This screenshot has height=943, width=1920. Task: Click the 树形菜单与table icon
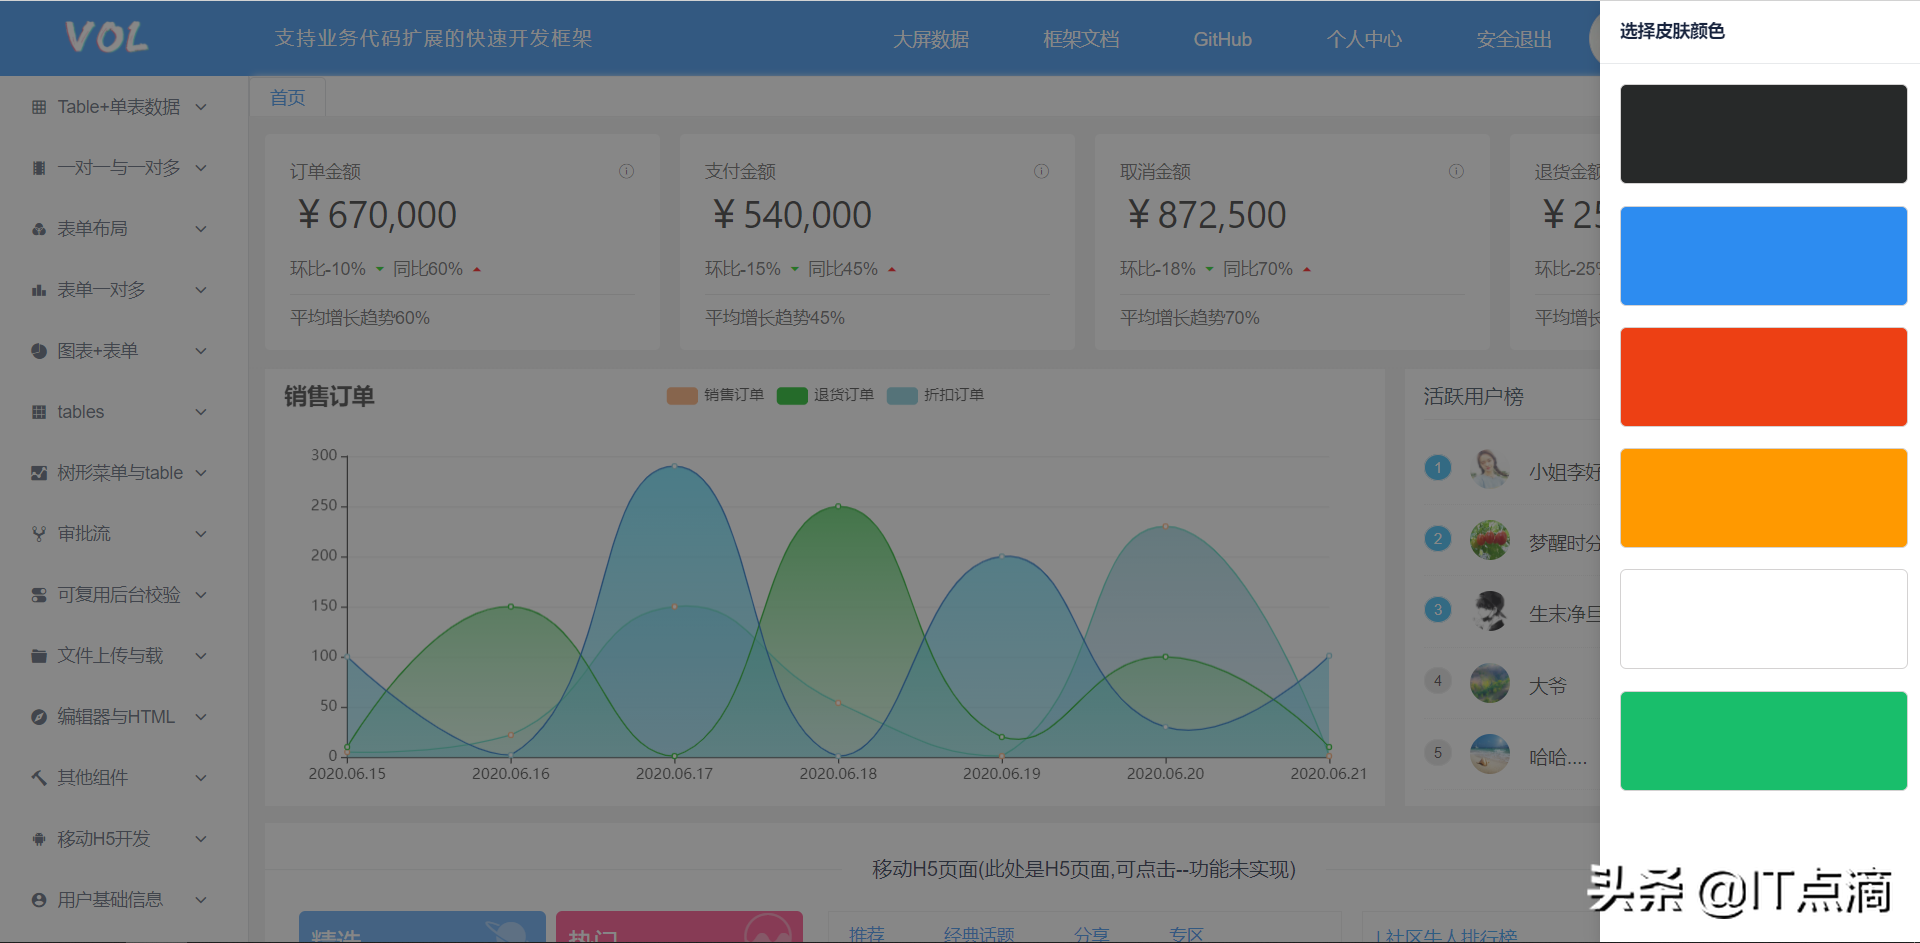[39, 473]
